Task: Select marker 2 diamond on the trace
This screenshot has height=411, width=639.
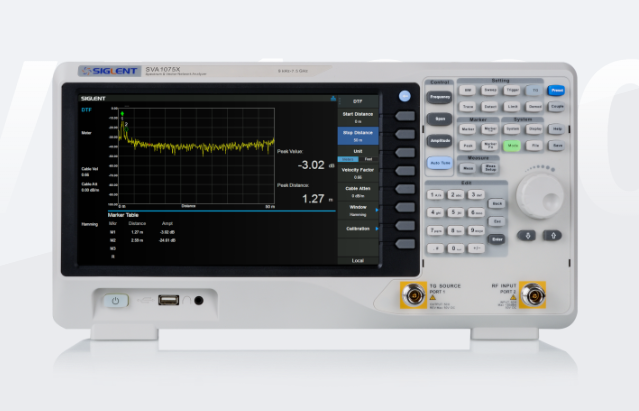Action: (x=127, y=129)
